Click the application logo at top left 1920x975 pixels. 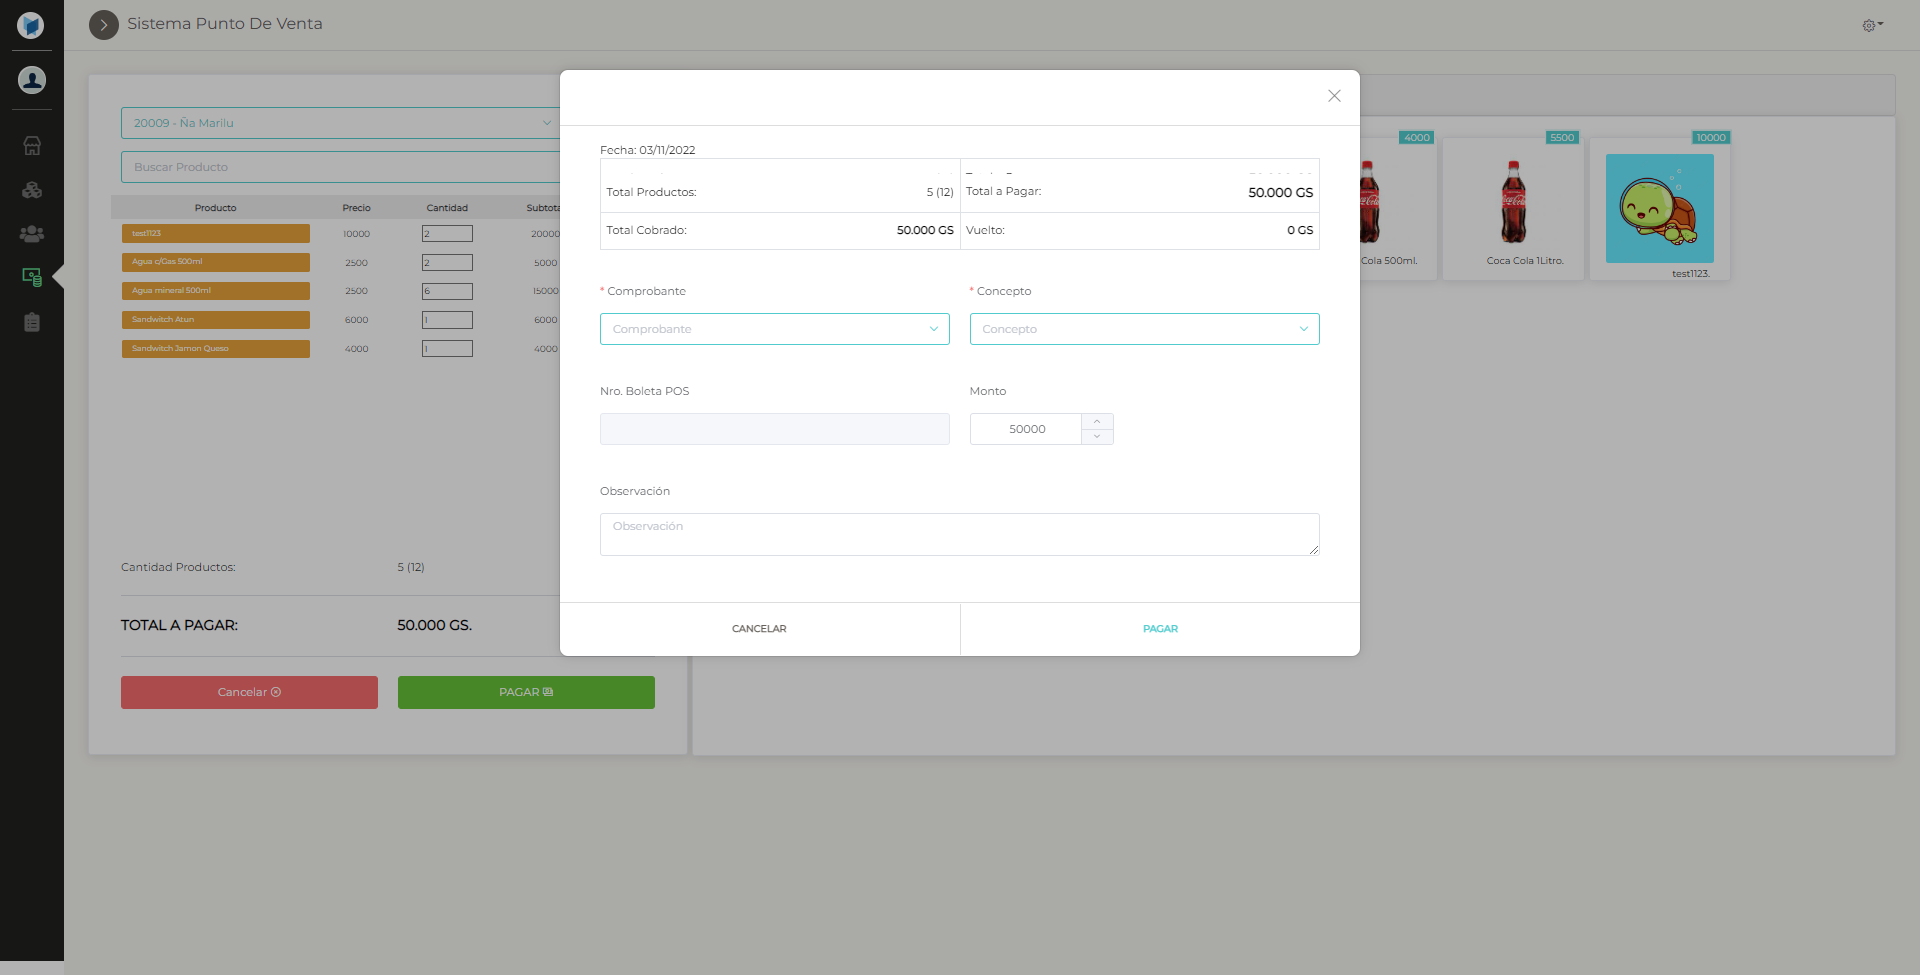[31, 25]
